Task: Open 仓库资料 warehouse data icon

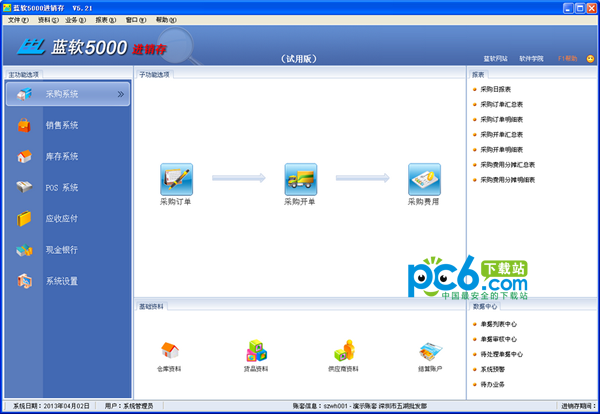Action: (x=170, y=350)
